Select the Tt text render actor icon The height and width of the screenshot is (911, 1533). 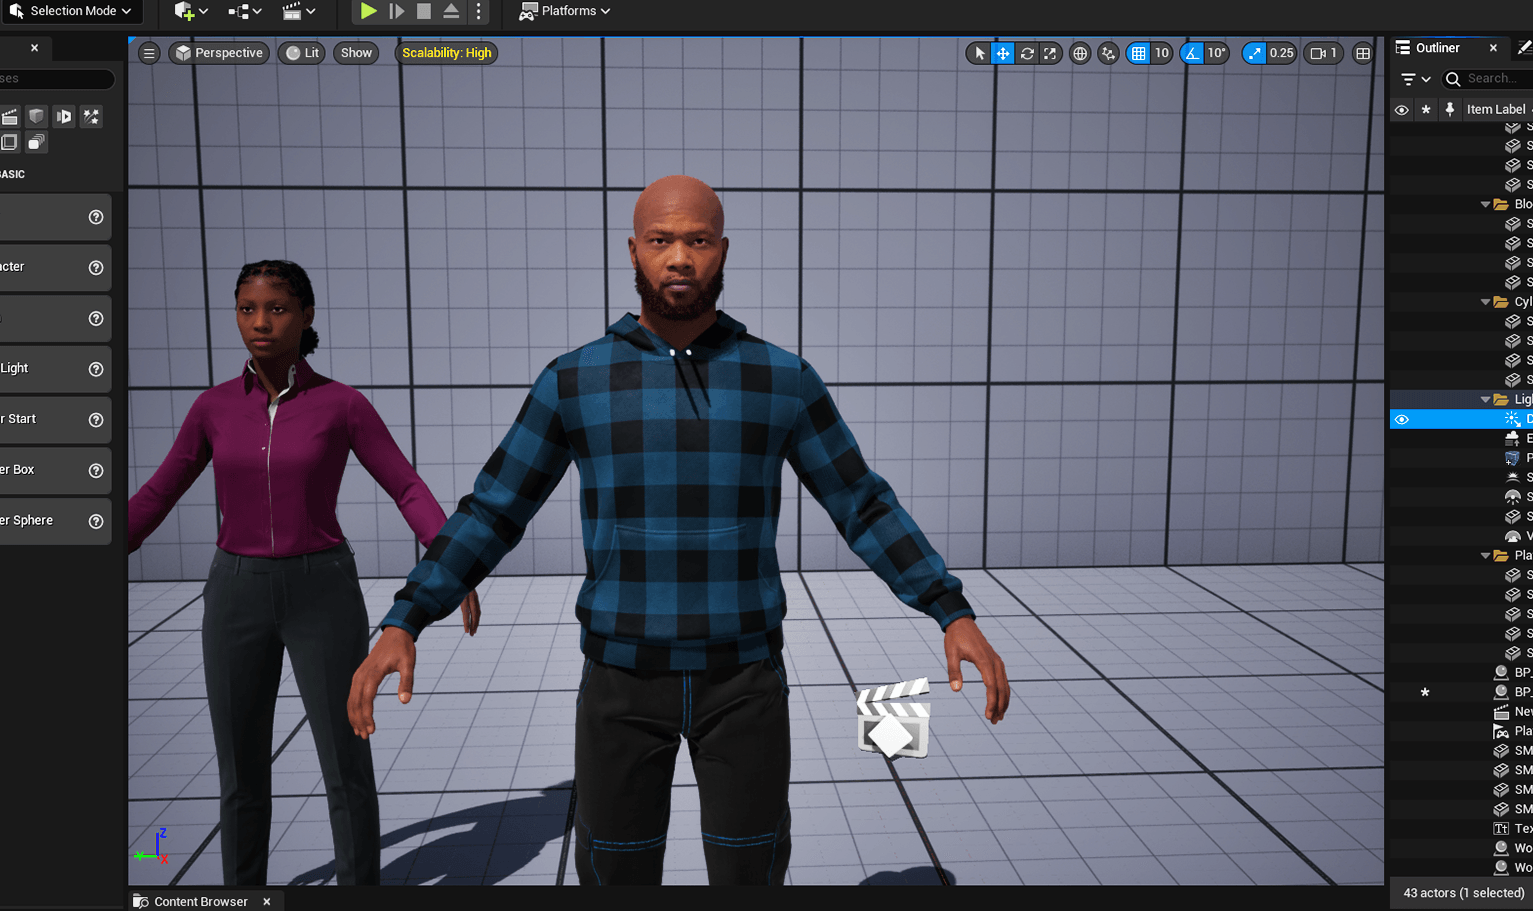(x=1501, y=829)
